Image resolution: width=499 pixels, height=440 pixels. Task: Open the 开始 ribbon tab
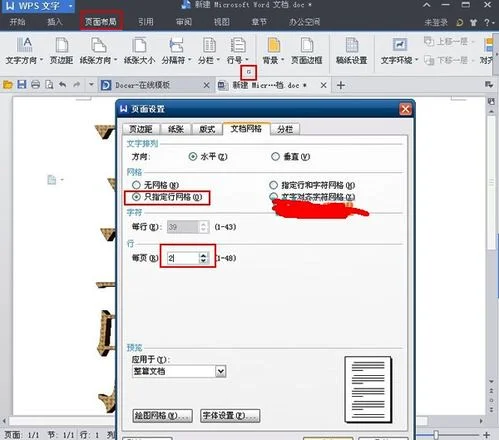[17, 22]
